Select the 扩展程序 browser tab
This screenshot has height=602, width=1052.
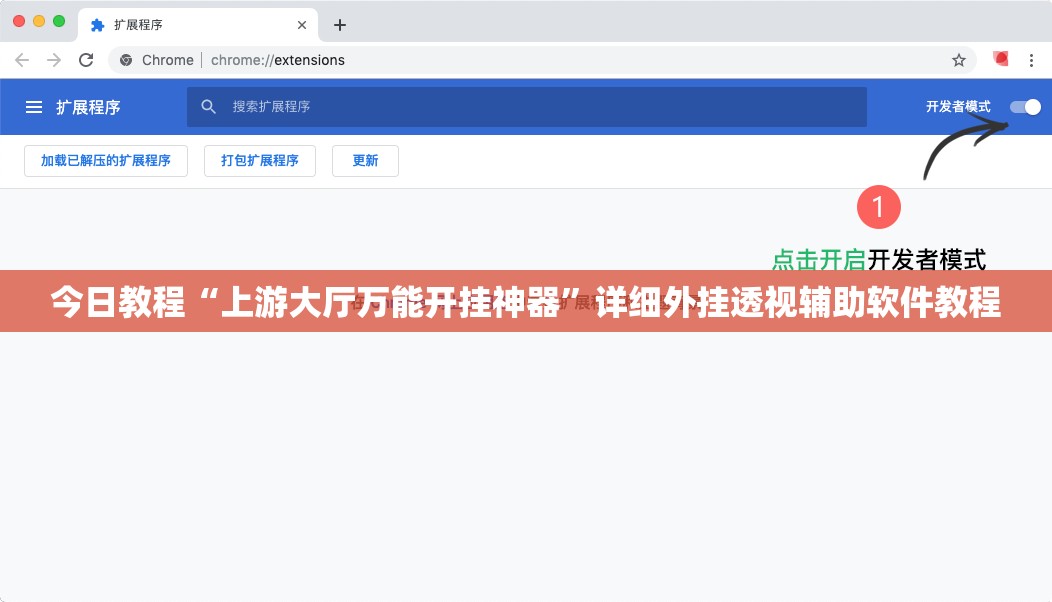[x=198, y=25]
